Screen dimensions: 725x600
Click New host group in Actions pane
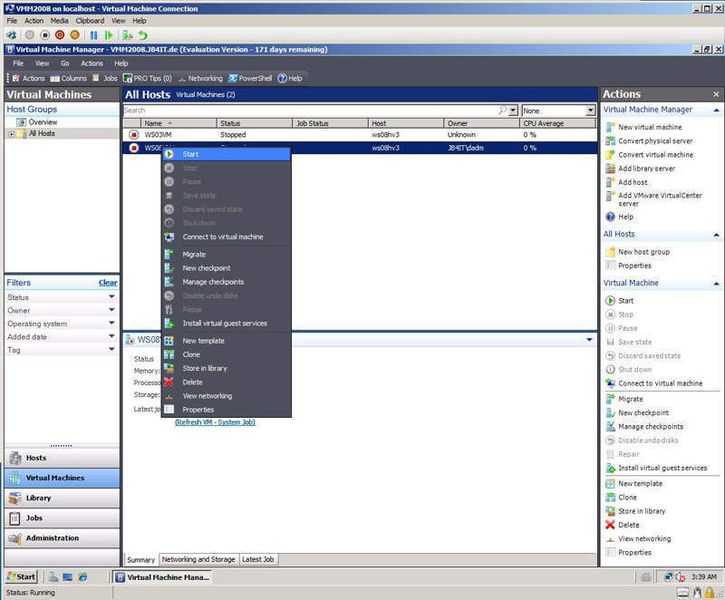644,251
